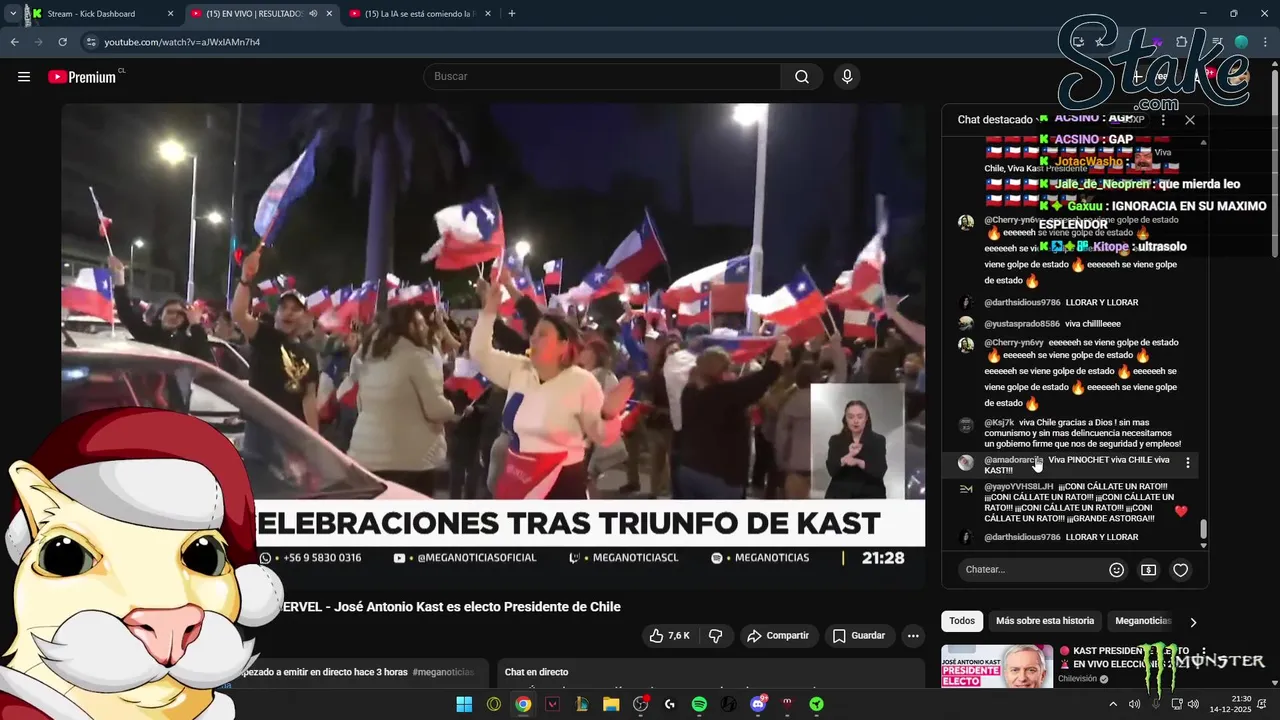Open OBS Studio from the taskbar
Viewport: 1280px width, 720px height.
[641, 704]
